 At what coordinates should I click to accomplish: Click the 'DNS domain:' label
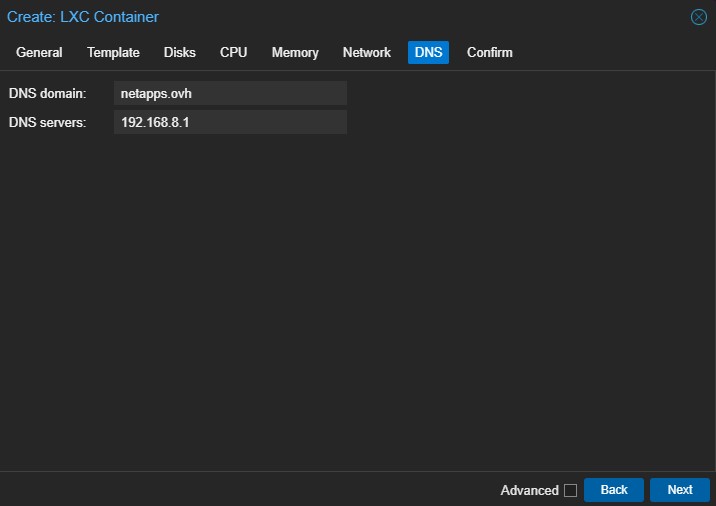[48, 93]
